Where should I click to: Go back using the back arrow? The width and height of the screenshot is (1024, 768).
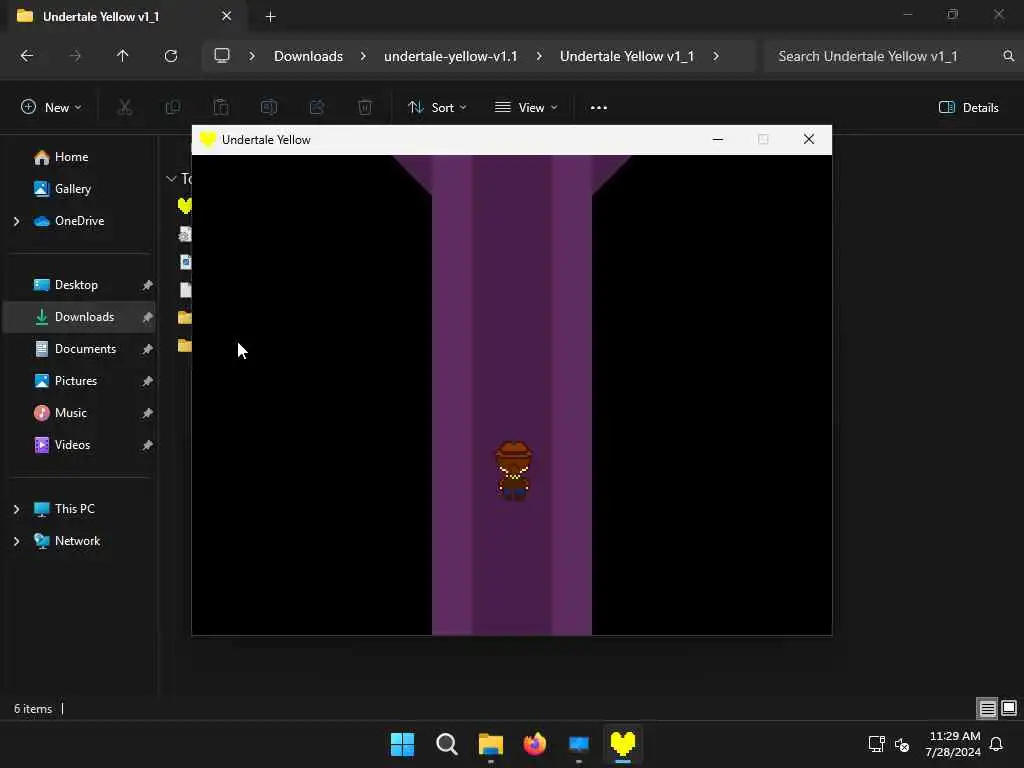tap(27, 56)
